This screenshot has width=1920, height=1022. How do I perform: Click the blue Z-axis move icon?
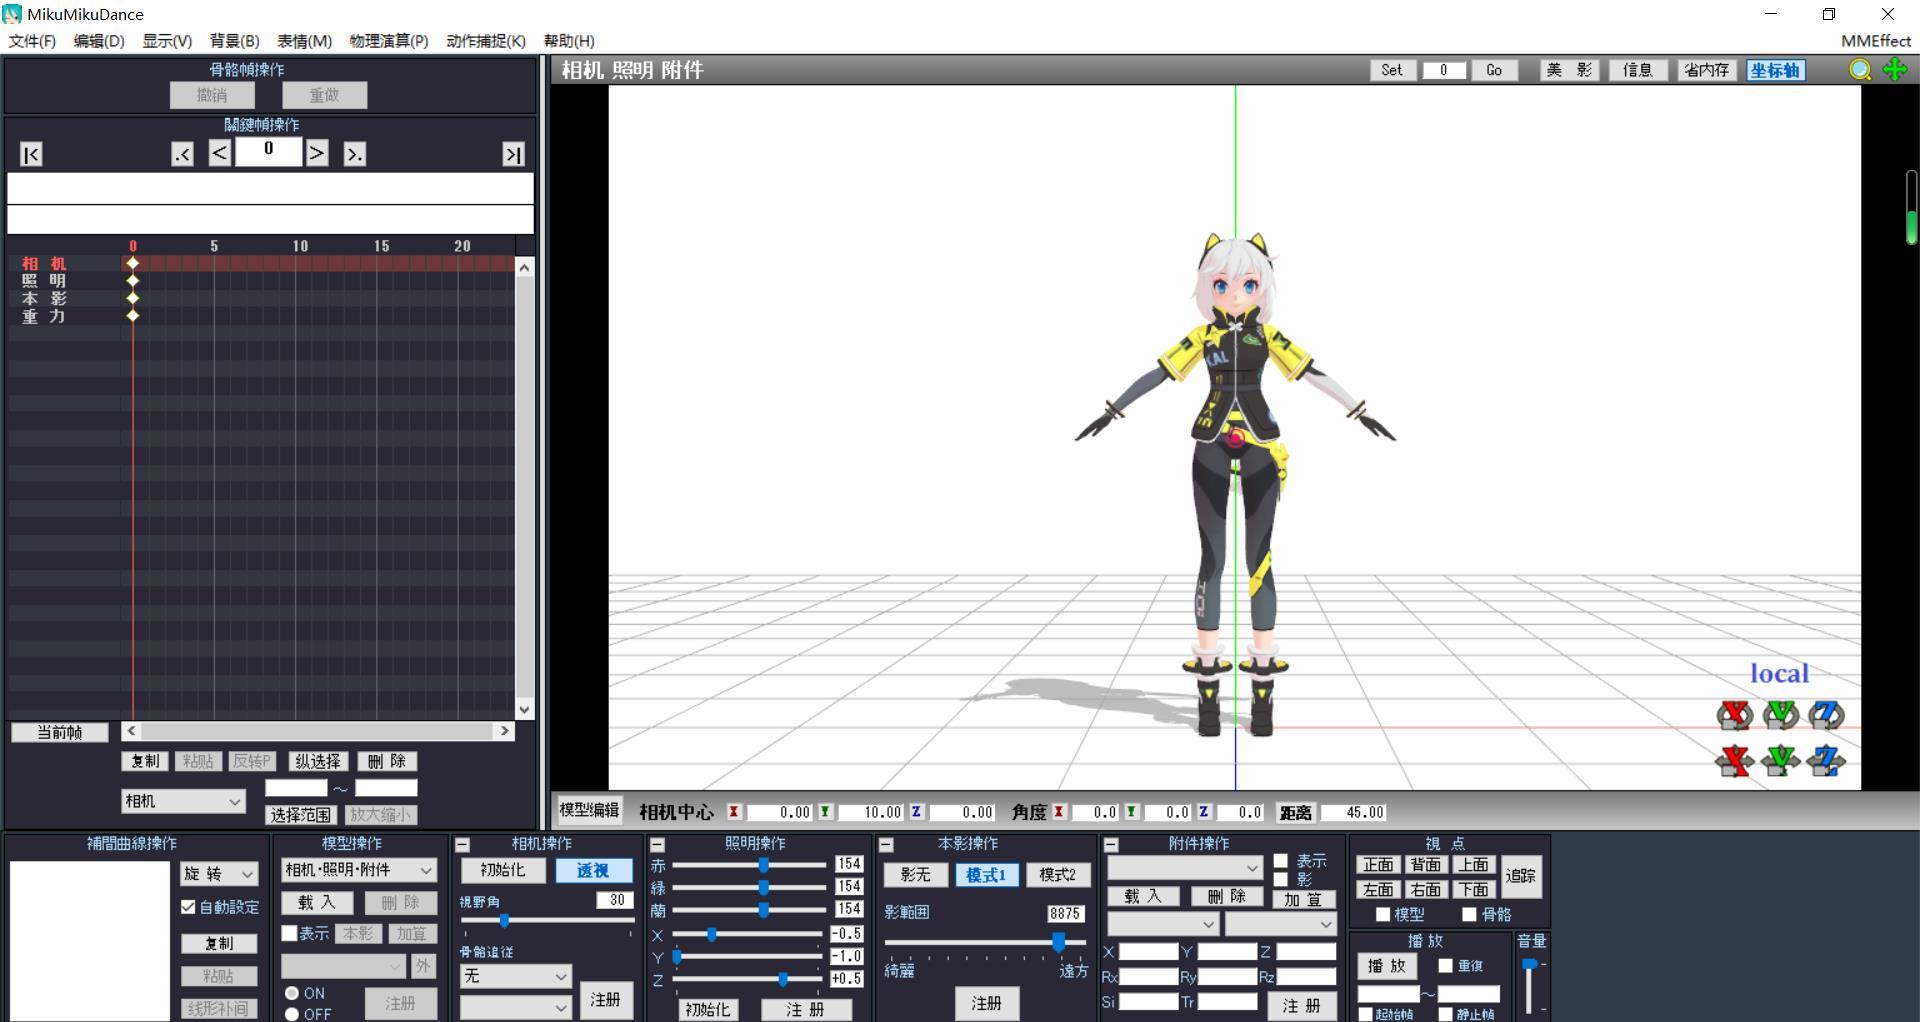coord(1826,761)
